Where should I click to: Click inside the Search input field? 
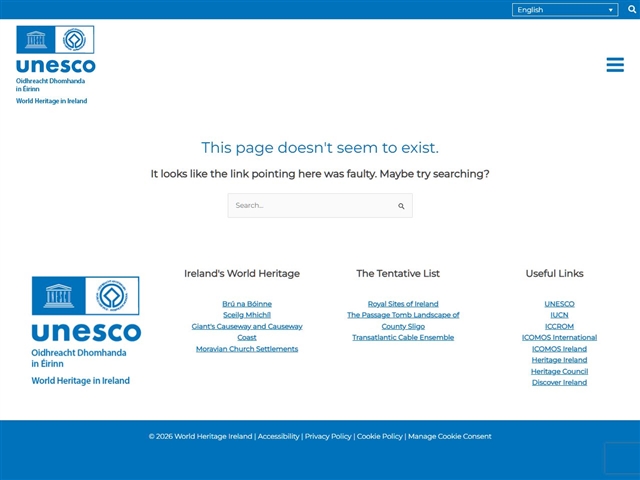point(312,206)
